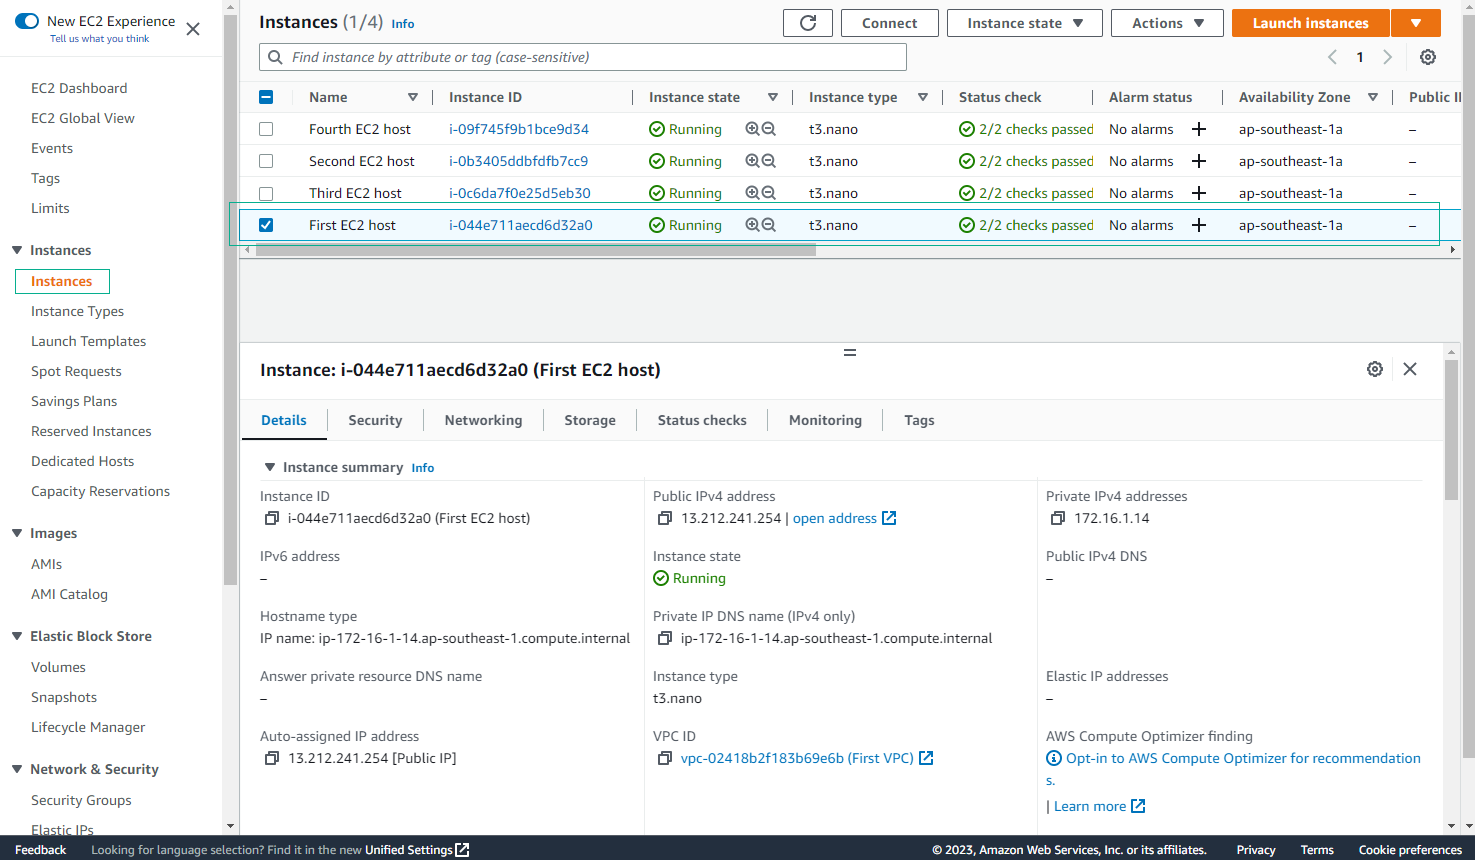Zoom in filter for Fourth EC2 host state

tap(752, 129)
